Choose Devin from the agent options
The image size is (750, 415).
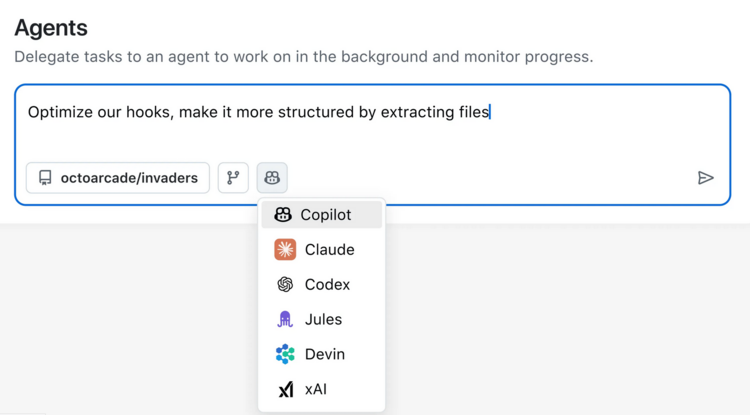pyautogui.click(x=324, y=354)
